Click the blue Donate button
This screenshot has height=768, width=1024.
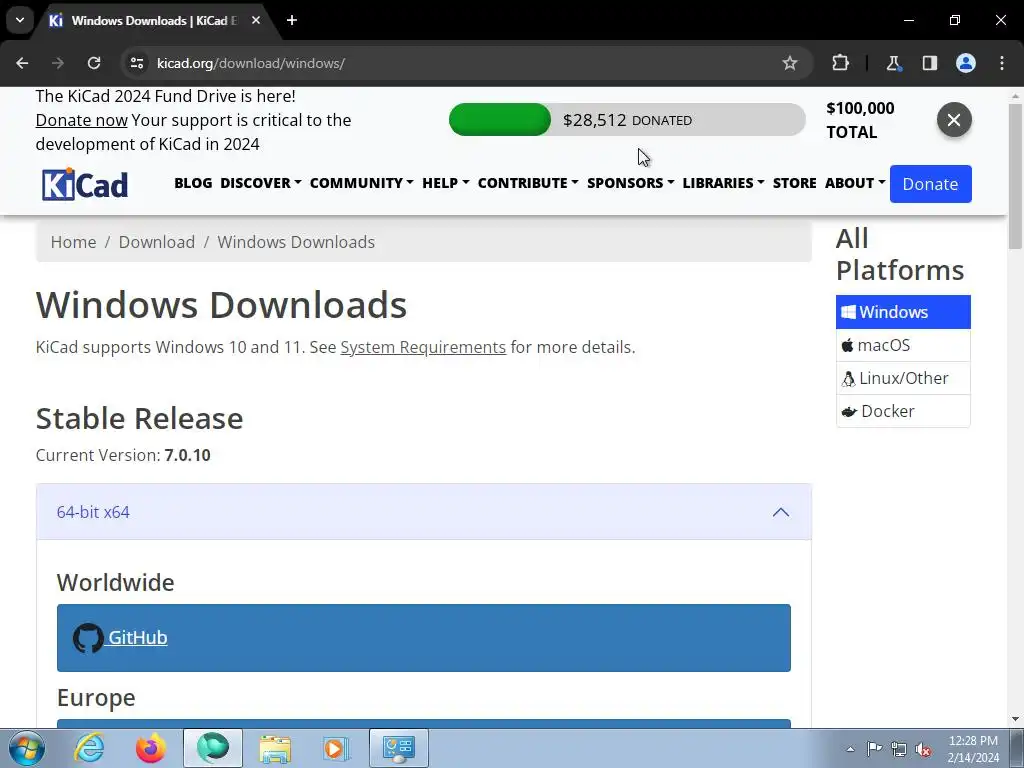931,184
